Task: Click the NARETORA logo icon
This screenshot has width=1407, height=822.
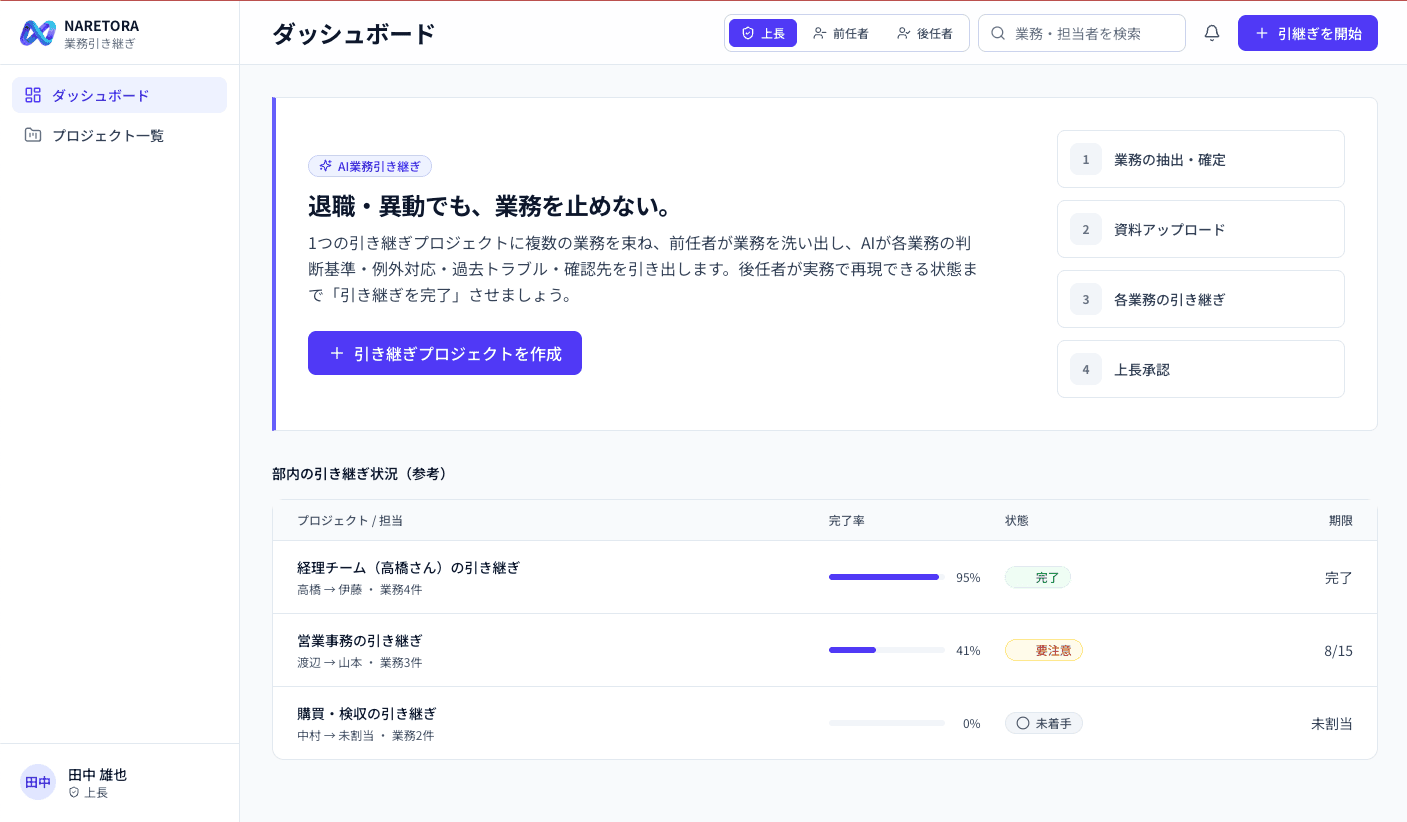Action: 38,33
